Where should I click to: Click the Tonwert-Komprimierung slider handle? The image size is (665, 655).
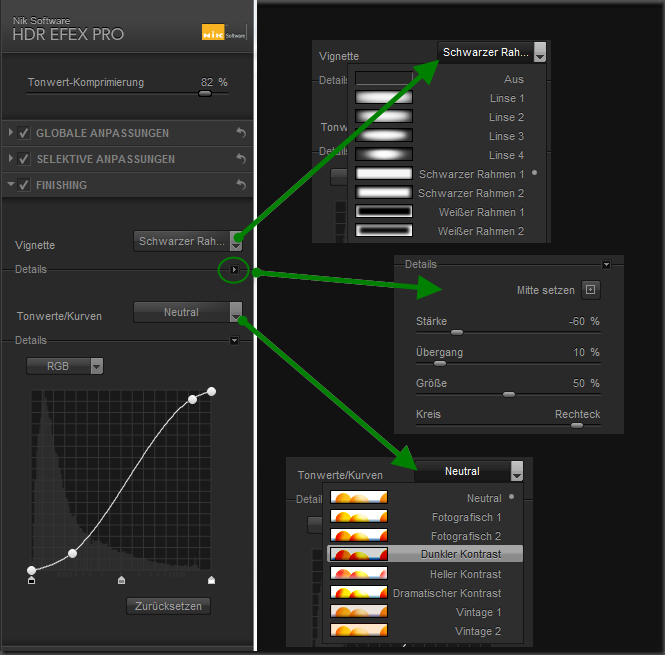pos(205,94)
